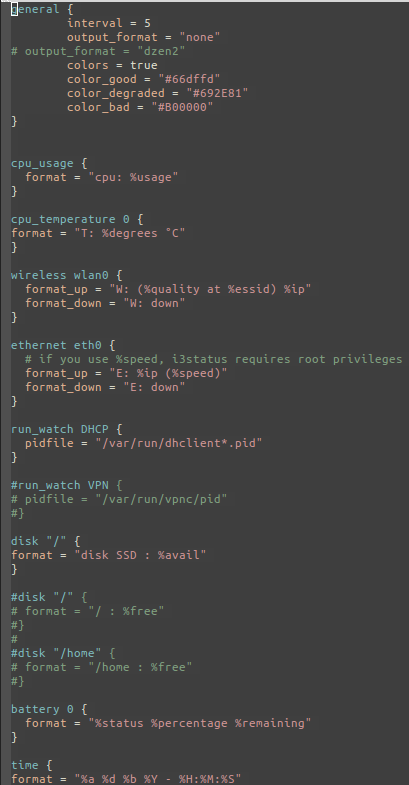
Task: Place cursor in cpu_usage block header
Action: (x=49, y=163)
